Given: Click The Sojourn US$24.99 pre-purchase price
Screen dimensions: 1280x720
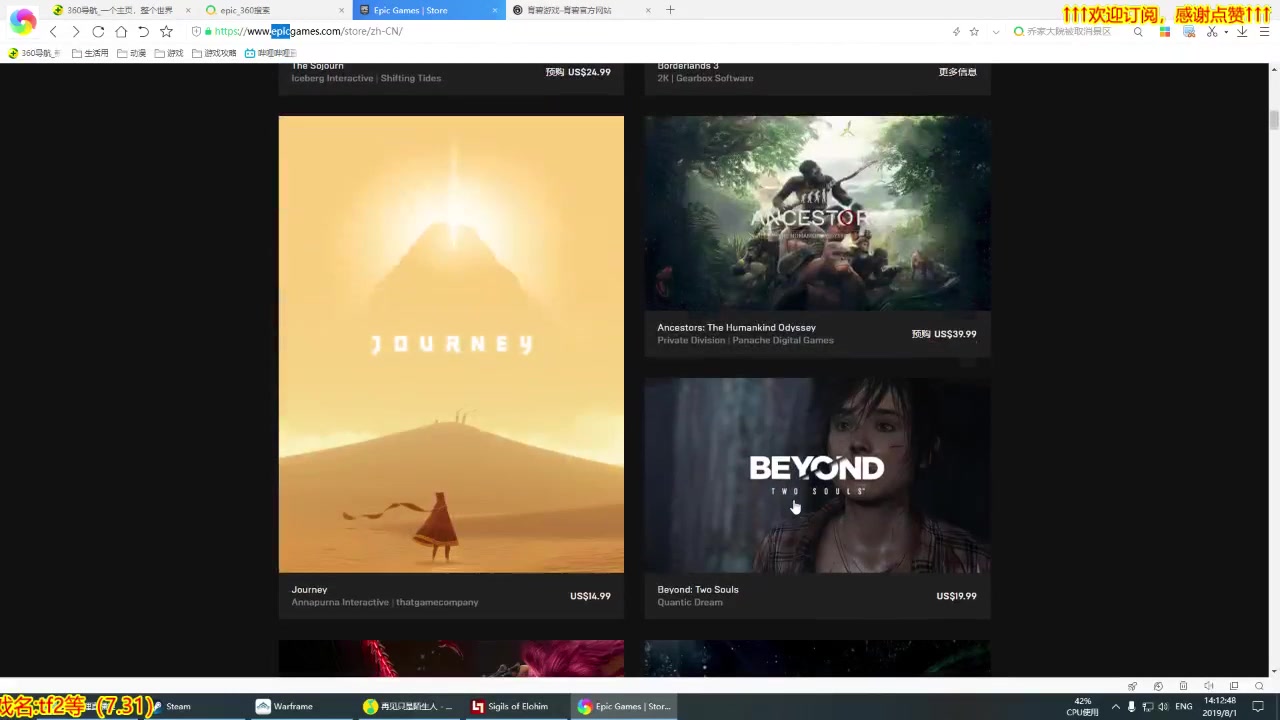Looking at the screenshot, I should [x=578, y=72].
